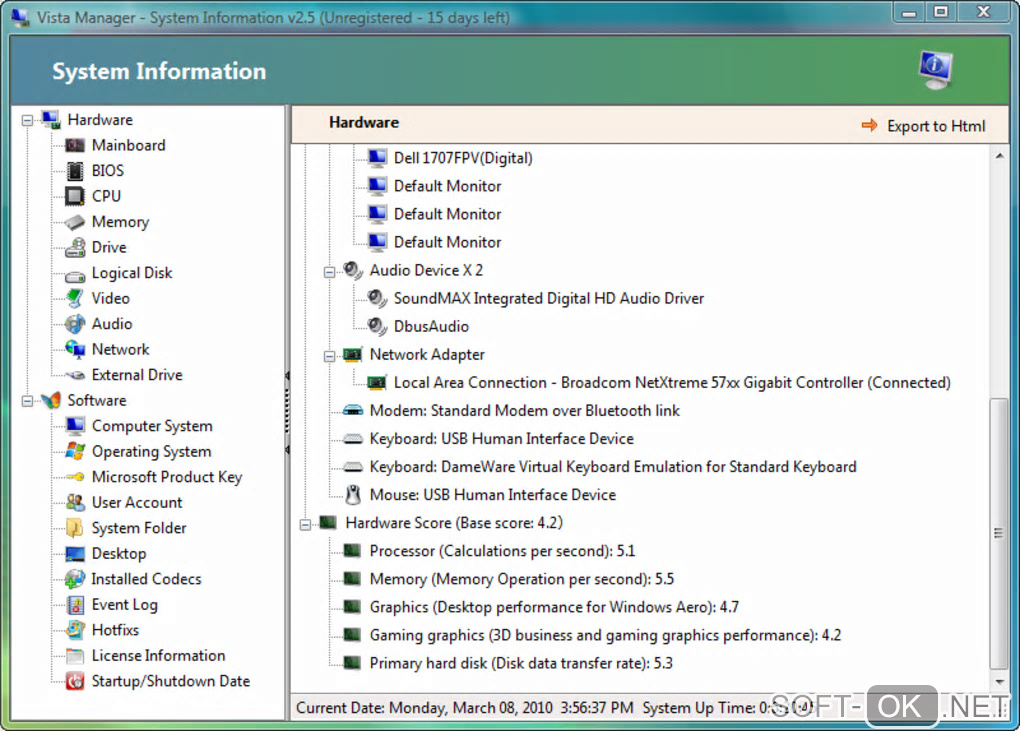Image resolution: width=1020 pixels, height=731 pixels.
Task: Select Memory operation per second score
Action: (522, 579)
